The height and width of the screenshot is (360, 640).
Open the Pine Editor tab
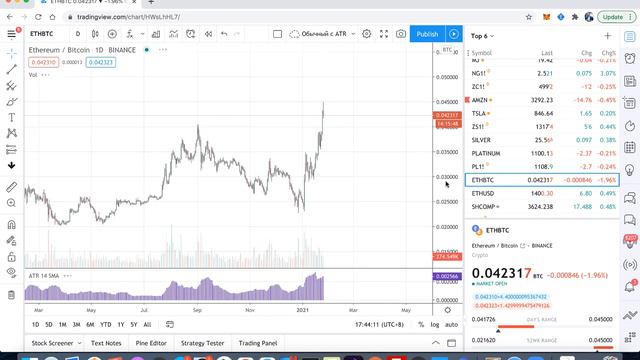pos(151,343)
